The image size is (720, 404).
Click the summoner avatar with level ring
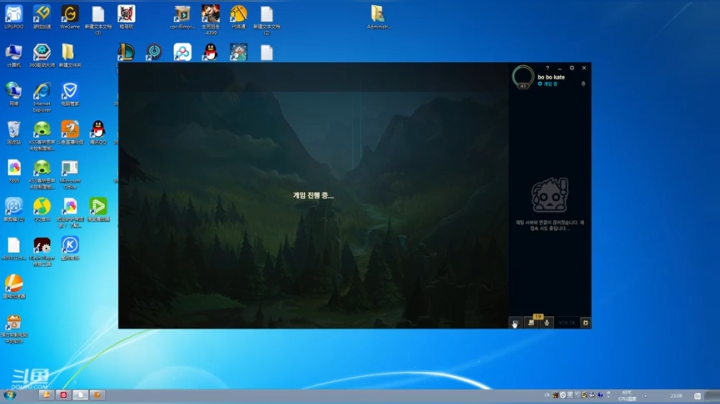coord(523,77)
